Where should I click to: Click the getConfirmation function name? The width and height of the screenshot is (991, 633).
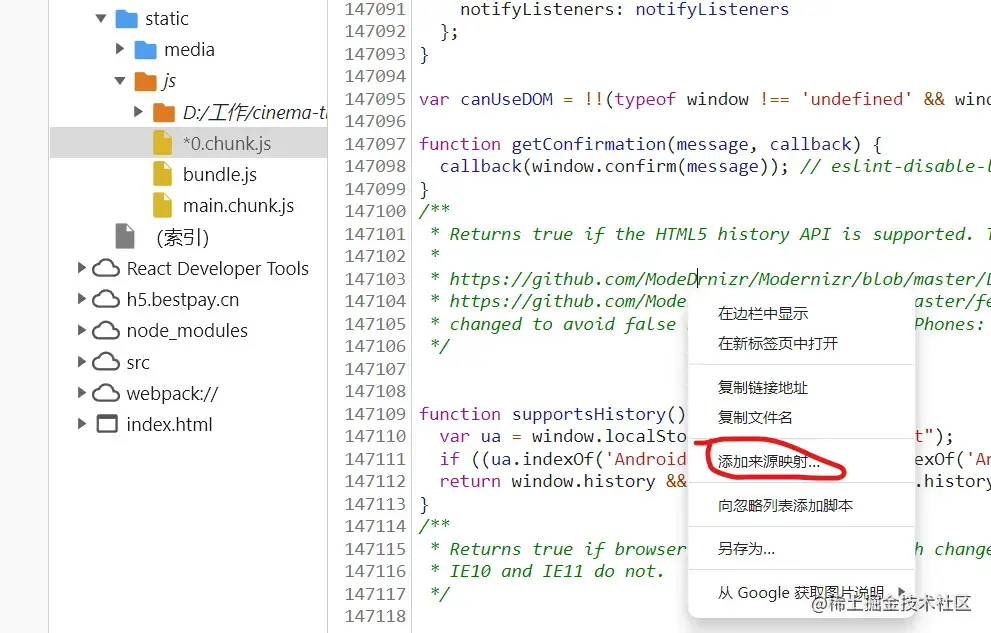pos(588,144)
